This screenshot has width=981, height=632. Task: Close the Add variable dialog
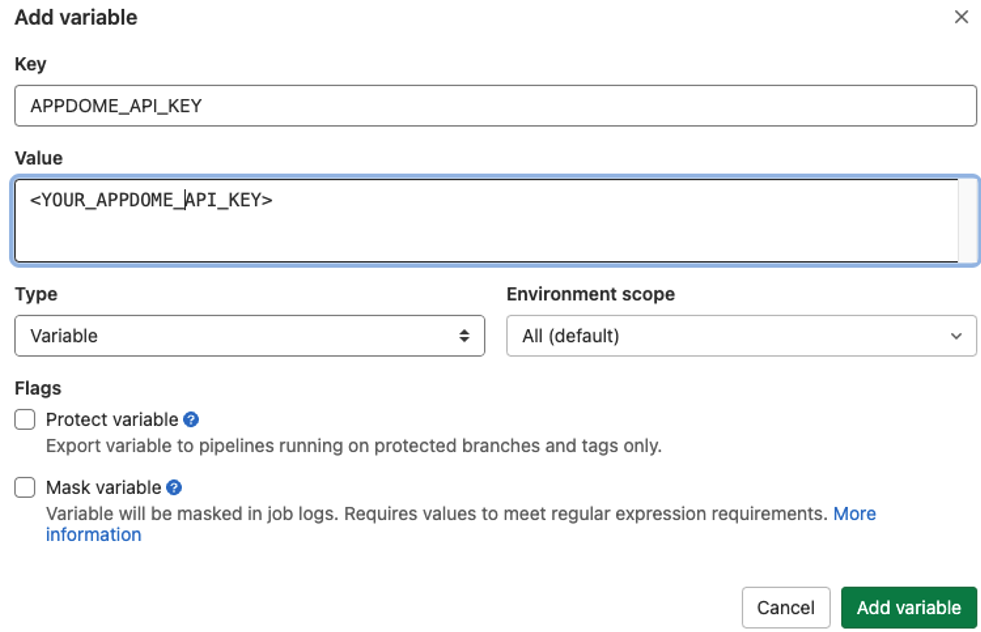coord(961,17)
